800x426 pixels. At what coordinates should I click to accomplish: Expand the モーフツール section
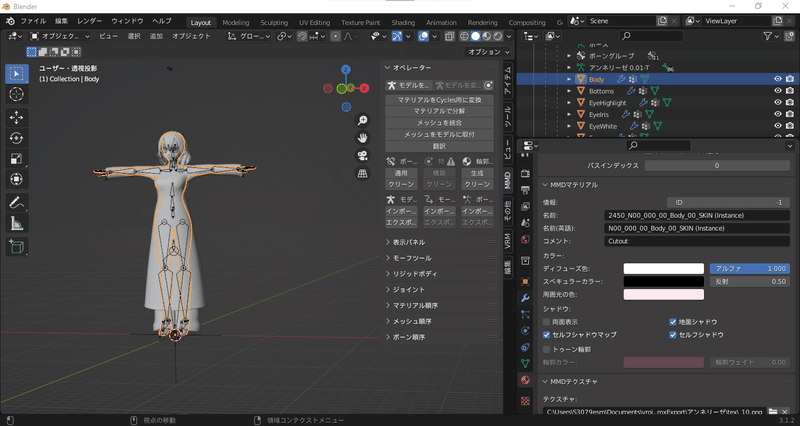point(412,258)
